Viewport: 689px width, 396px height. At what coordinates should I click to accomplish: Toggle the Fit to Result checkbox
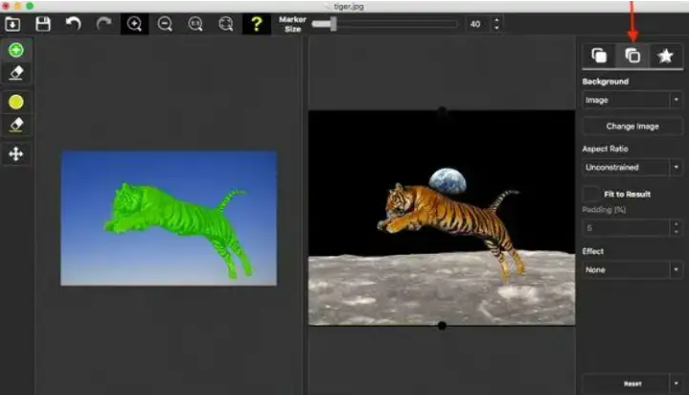pos(591,194)
